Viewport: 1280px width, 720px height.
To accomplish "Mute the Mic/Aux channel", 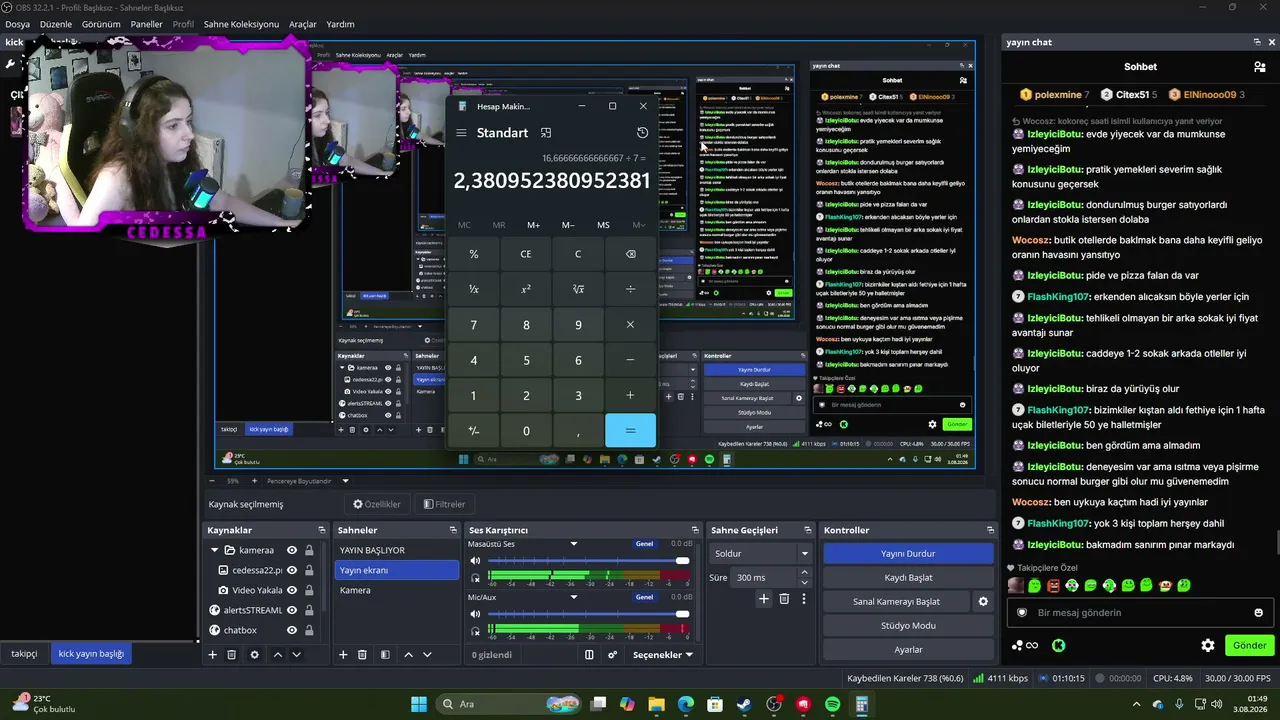I will pyautogui.click(x=475, y=614).
